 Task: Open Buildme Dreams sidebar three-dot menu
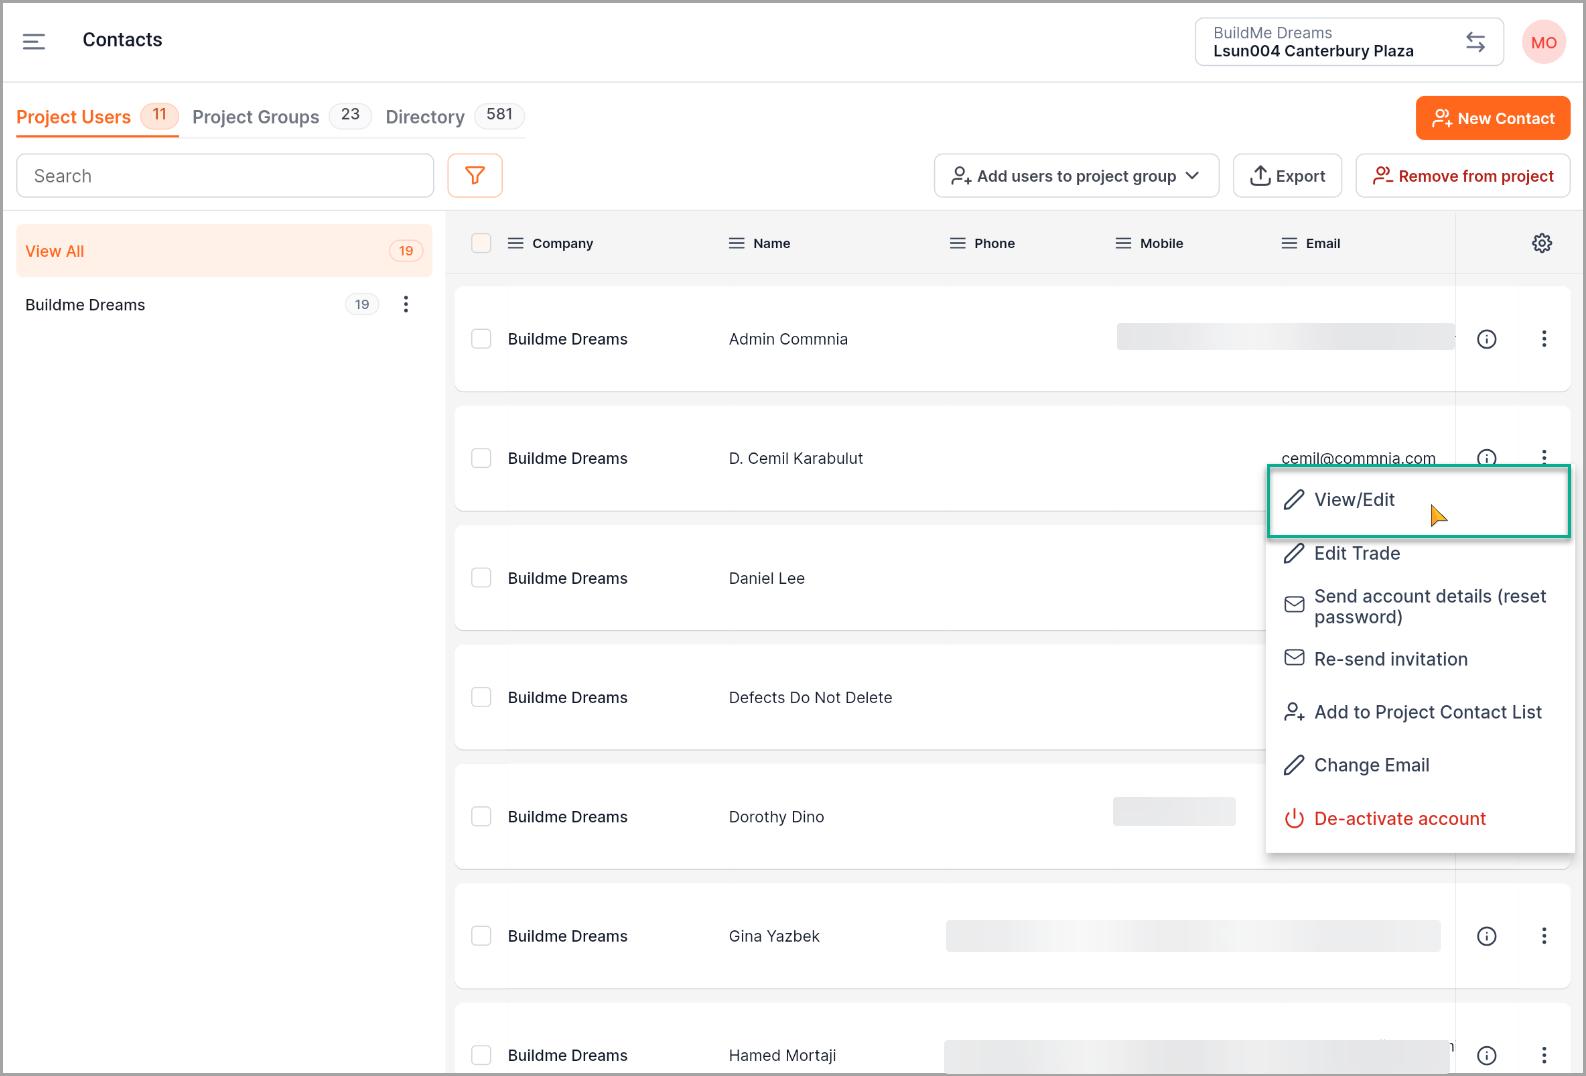coord(406,305)
